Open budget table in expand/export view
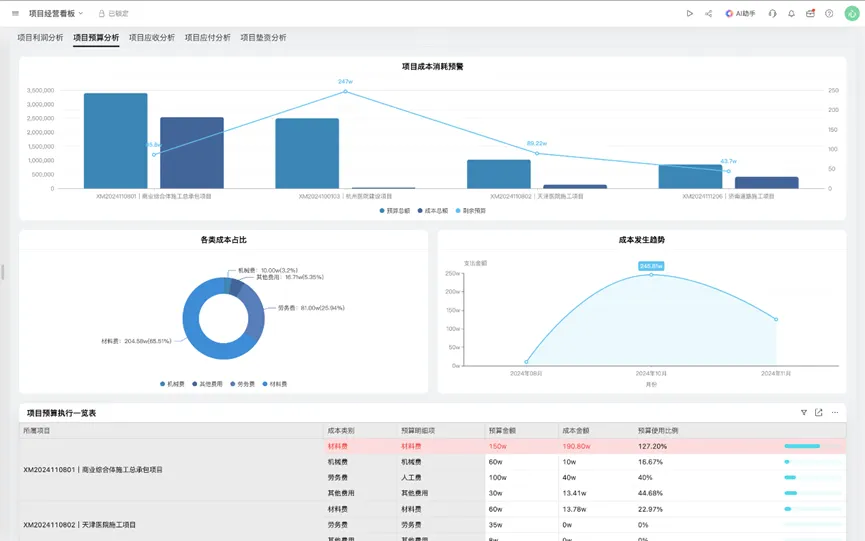The height and width of the screenshot is (541, 865). [x=819, y=412]
